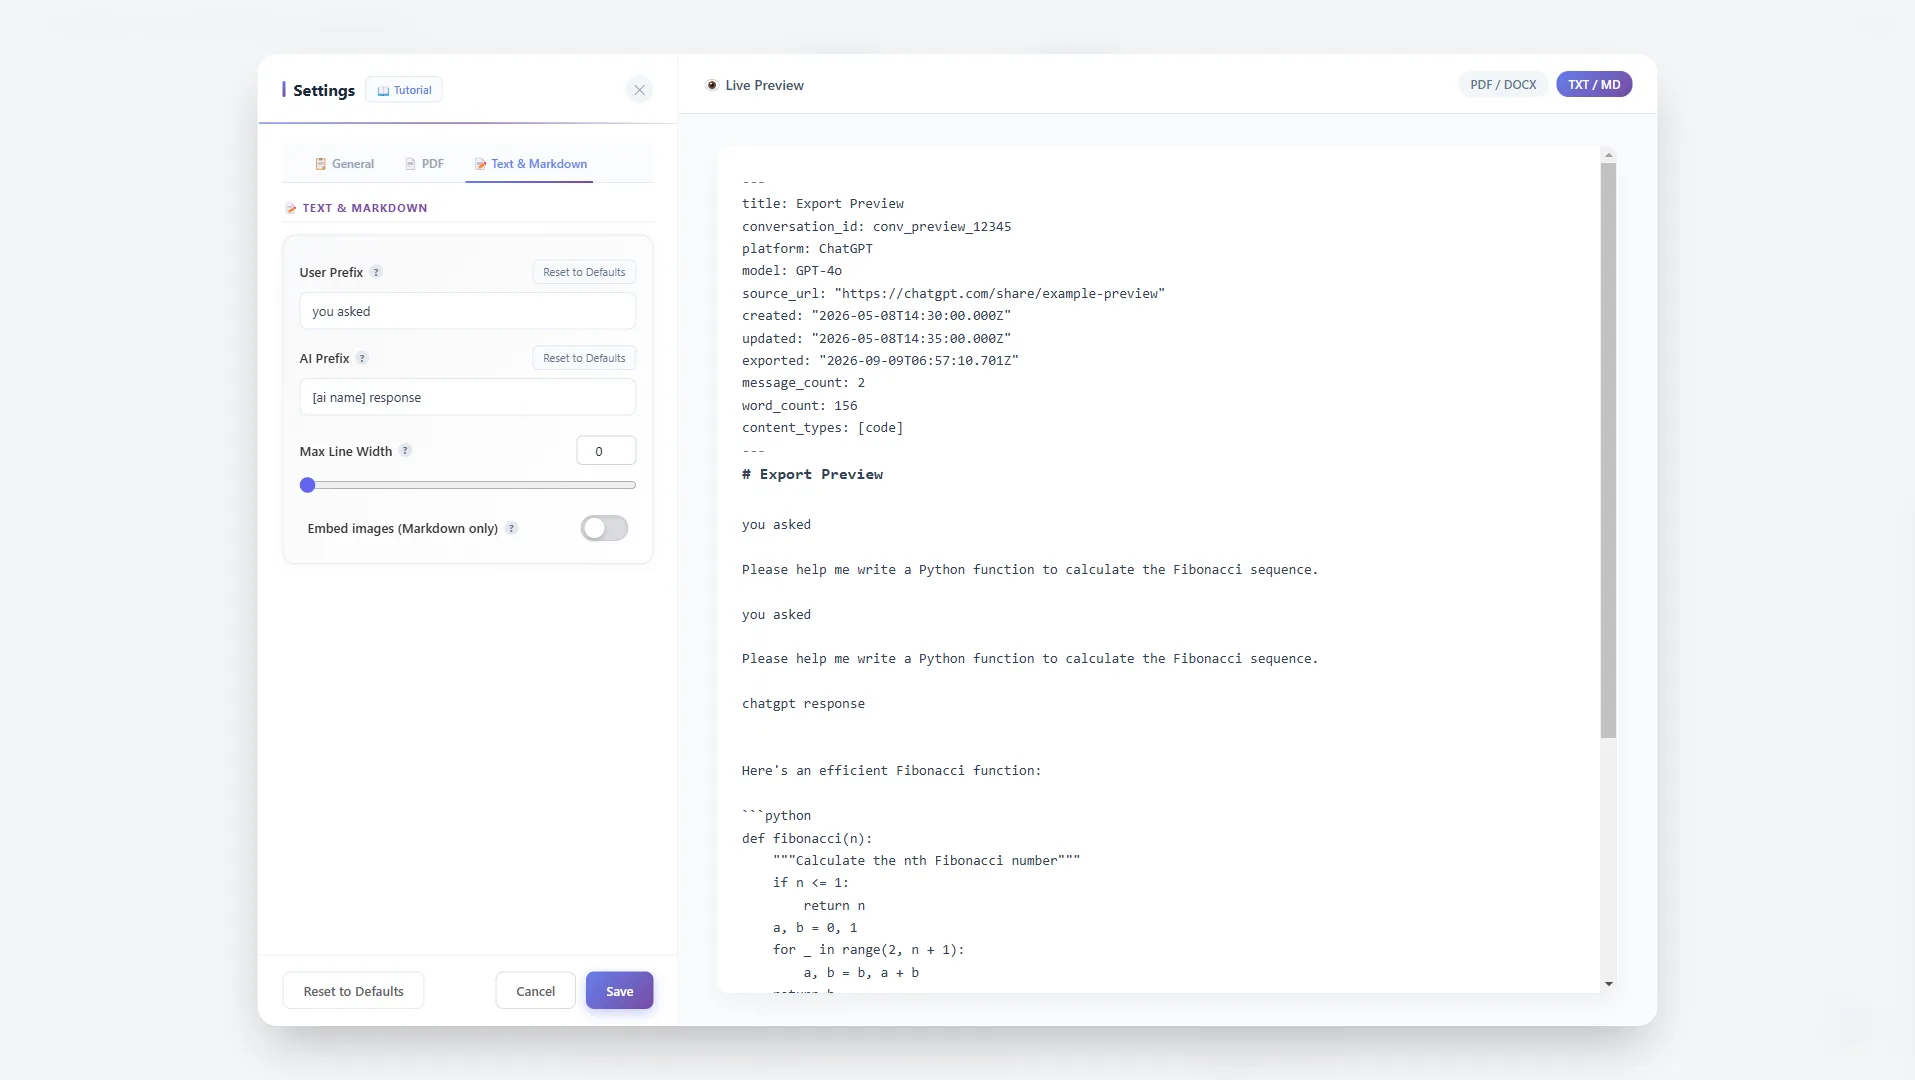Image resolution: width=1915 pixels, height=1080 pixels.
Task: Click the bottom Reset to Defaults button
Action: (x=353, y=991)
